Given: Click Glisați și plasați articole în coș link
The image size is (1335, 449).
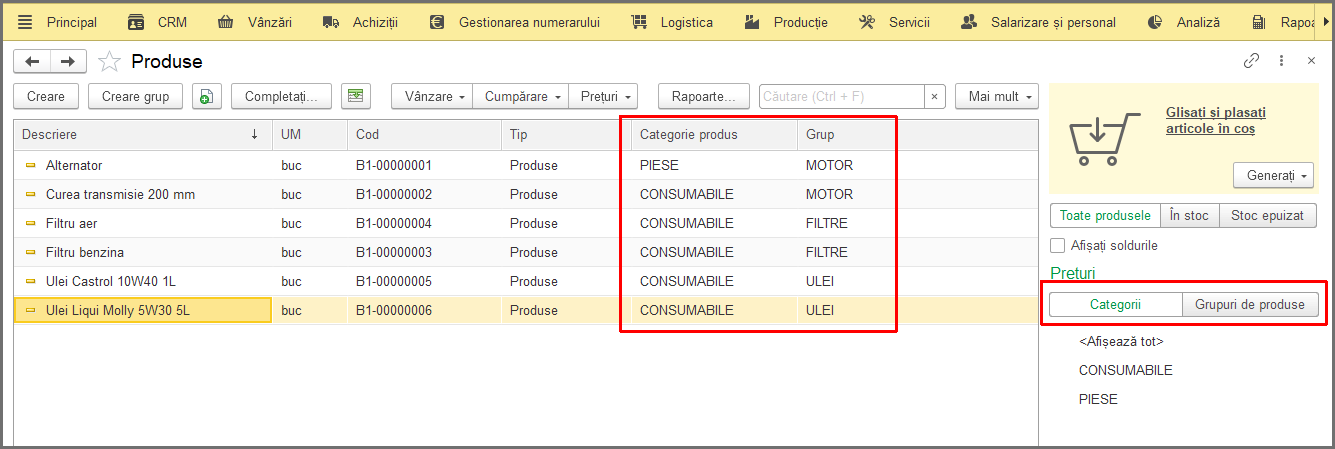Looking at the screenshot, I should pos(1215,121).
